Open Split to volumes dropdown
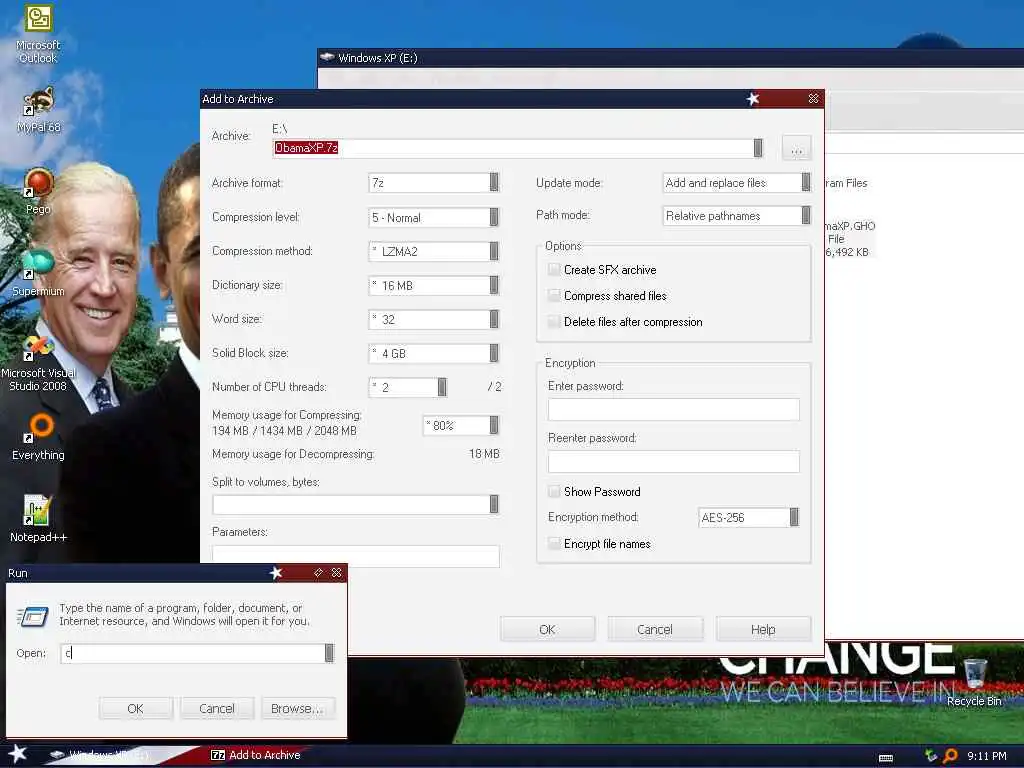The width and height of the screenshot is (1024, 768). 494,504
